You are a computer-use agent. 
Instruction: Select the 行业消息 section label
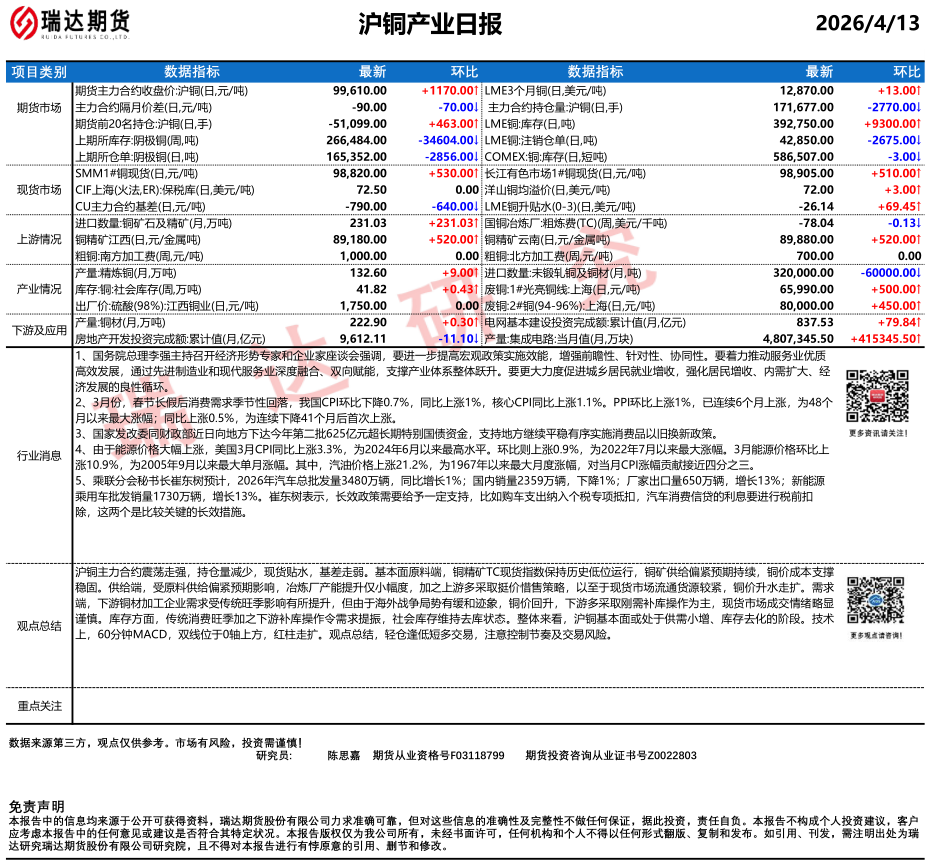click(39, 456)
